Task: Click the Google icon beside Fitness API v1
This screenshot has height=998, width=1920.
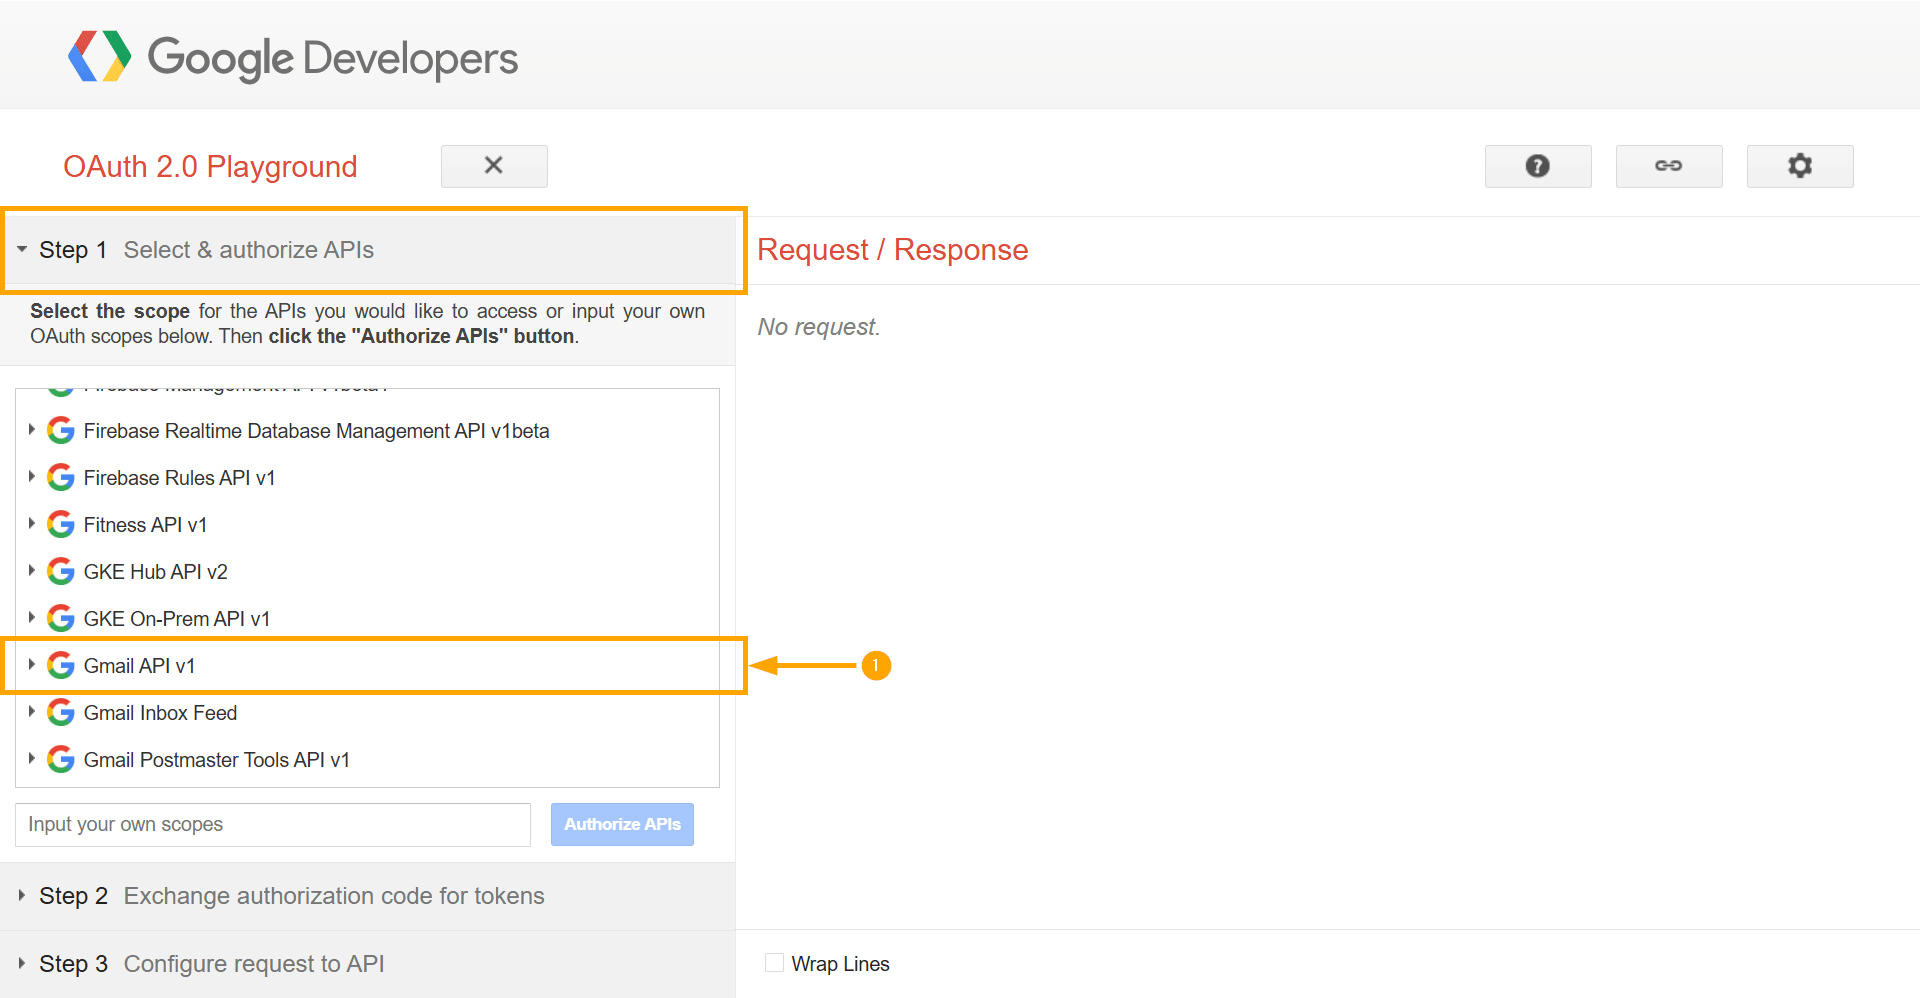Action: pos(61,524)
